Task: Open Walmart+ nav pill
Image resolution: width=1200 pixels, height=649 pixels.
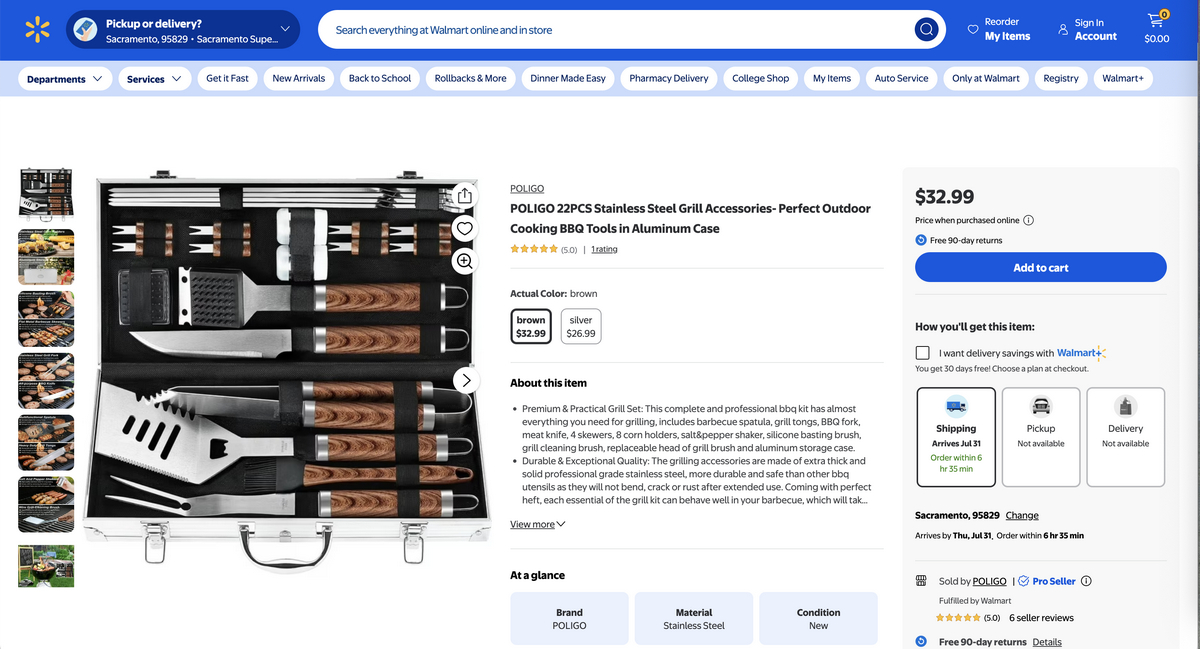Action: [x=1123, y=78]
